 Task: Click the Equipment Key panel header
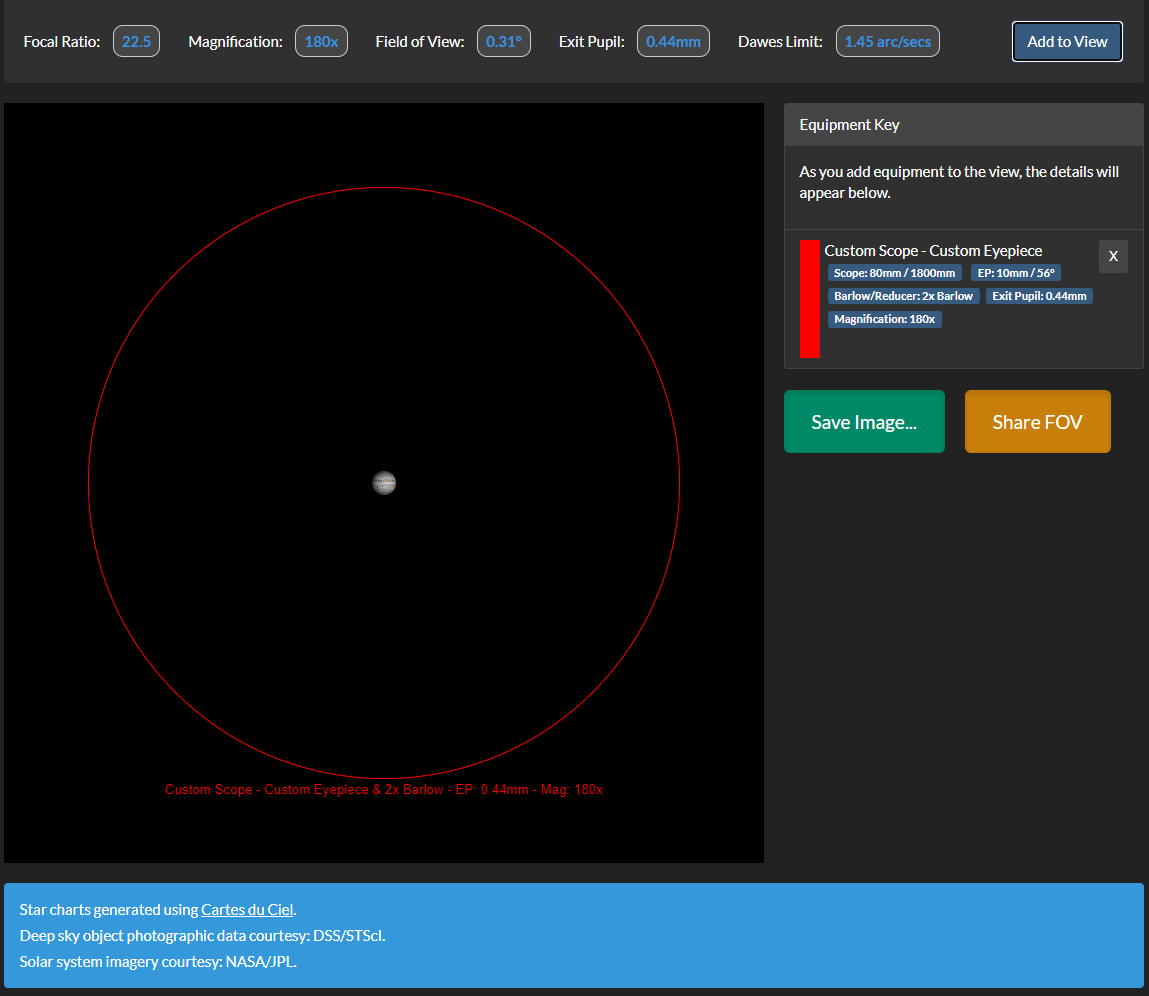coord(849,124)
